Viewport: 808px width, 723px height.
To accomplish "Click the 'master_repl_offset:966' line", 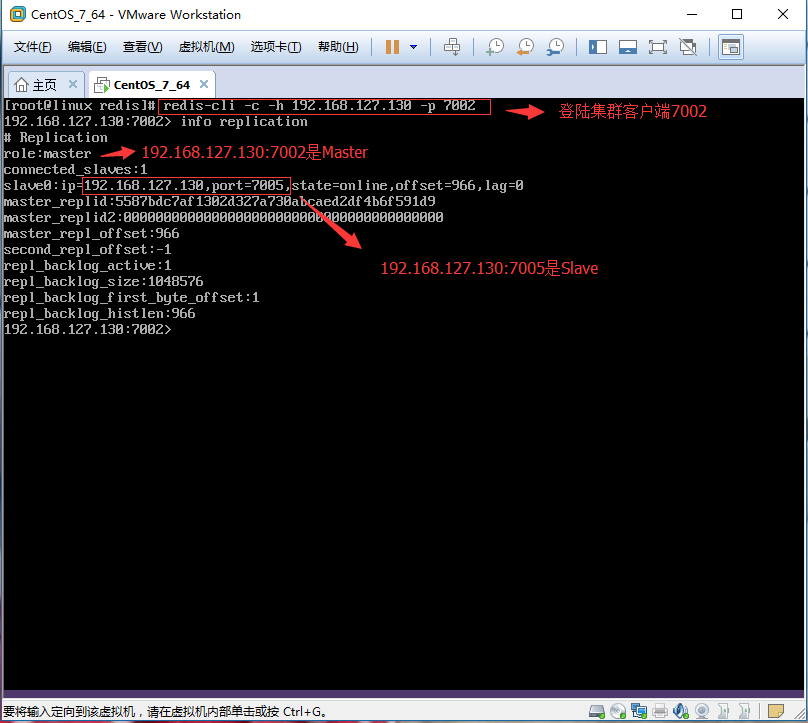I will pos(91,233).
